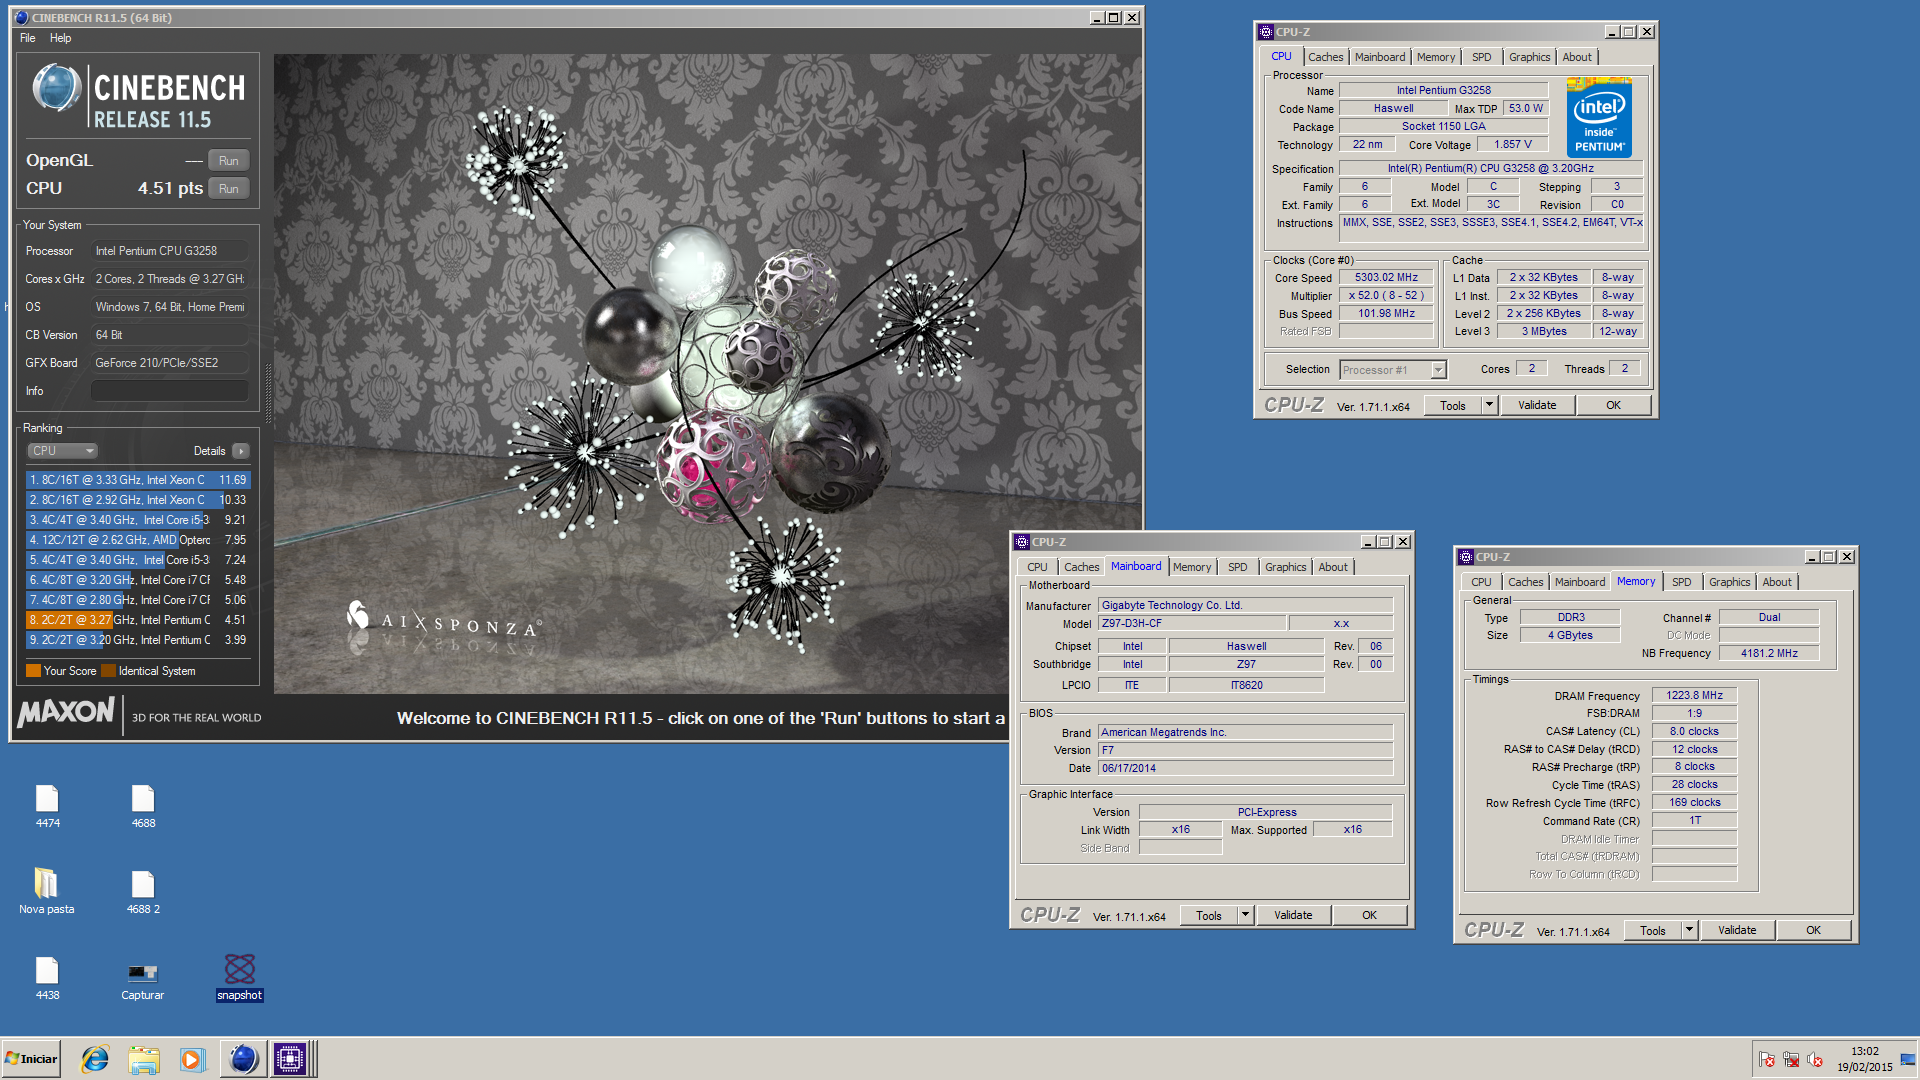1920x1080 pixels.
Task: Switch to Graphics tab in CPU-Z Memory window
Action: click(x=1729, y=582)
